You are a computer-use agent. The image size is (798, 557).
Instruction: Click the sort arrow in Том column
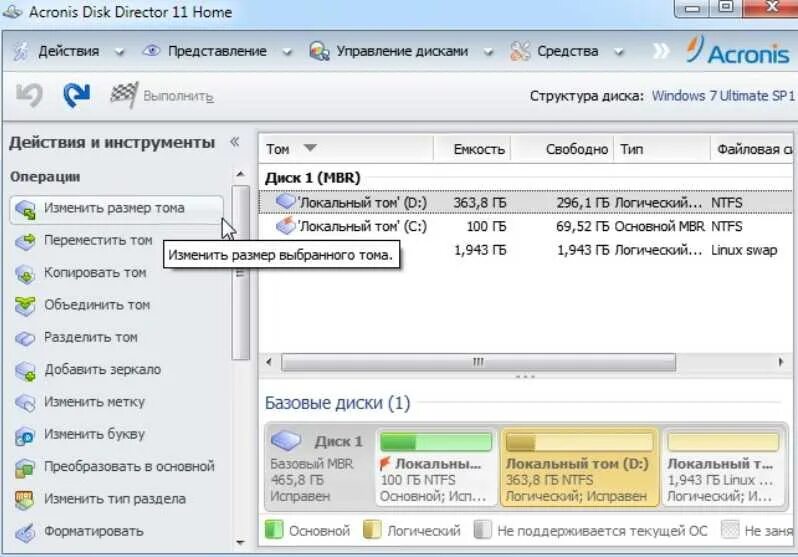click(310, 148)
